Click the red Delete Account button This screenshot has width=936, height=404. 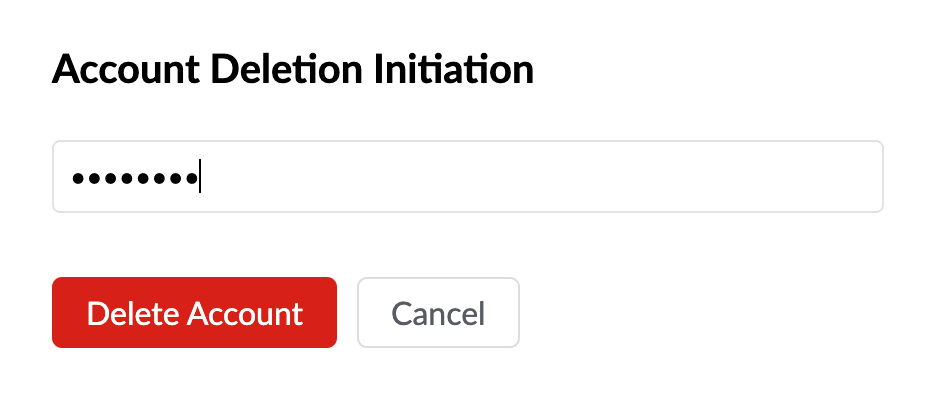tap(194, 313)
